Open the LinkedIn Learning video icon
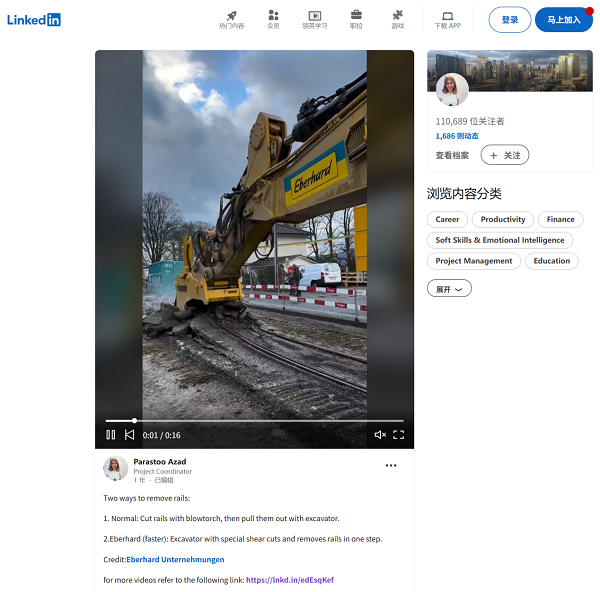Viewport: 600px width, 592px height. (315, 16)
